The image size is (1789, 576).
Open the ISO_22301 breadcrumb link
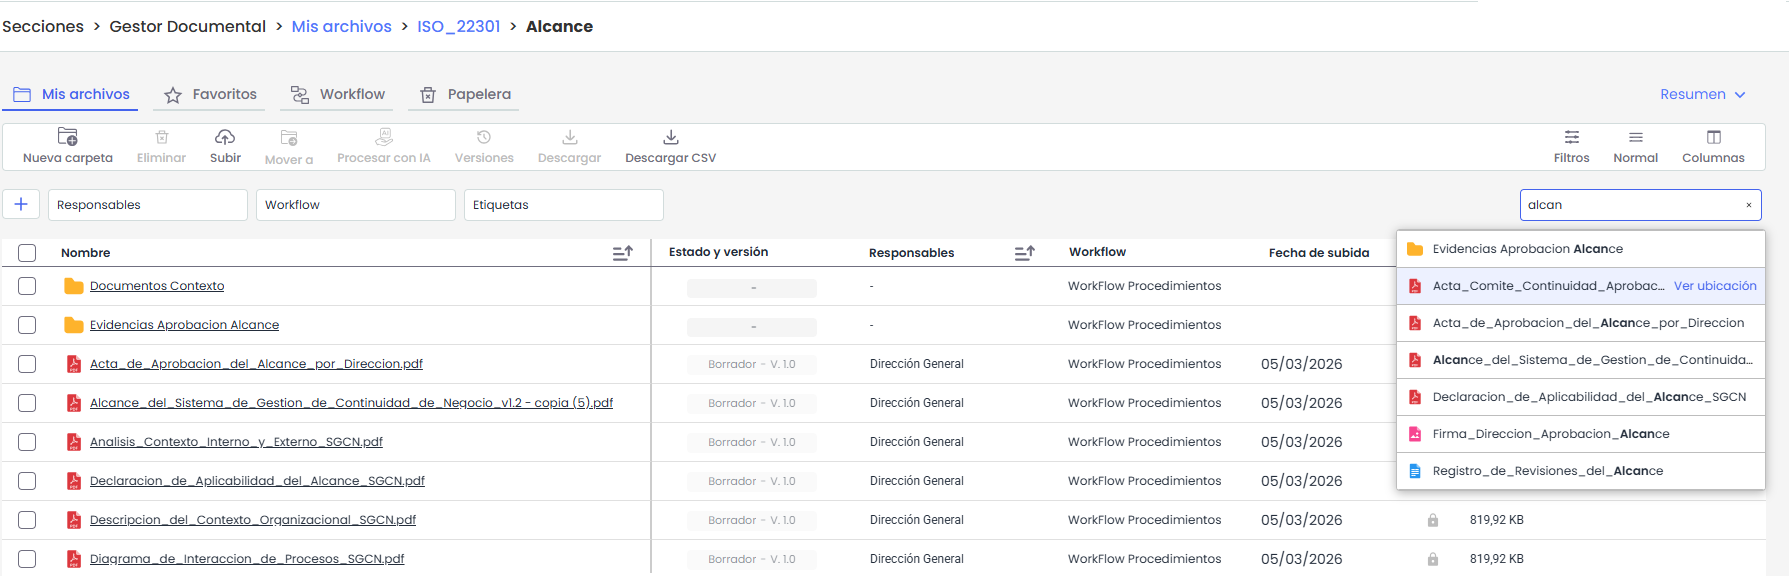click(x=458, y=27)
